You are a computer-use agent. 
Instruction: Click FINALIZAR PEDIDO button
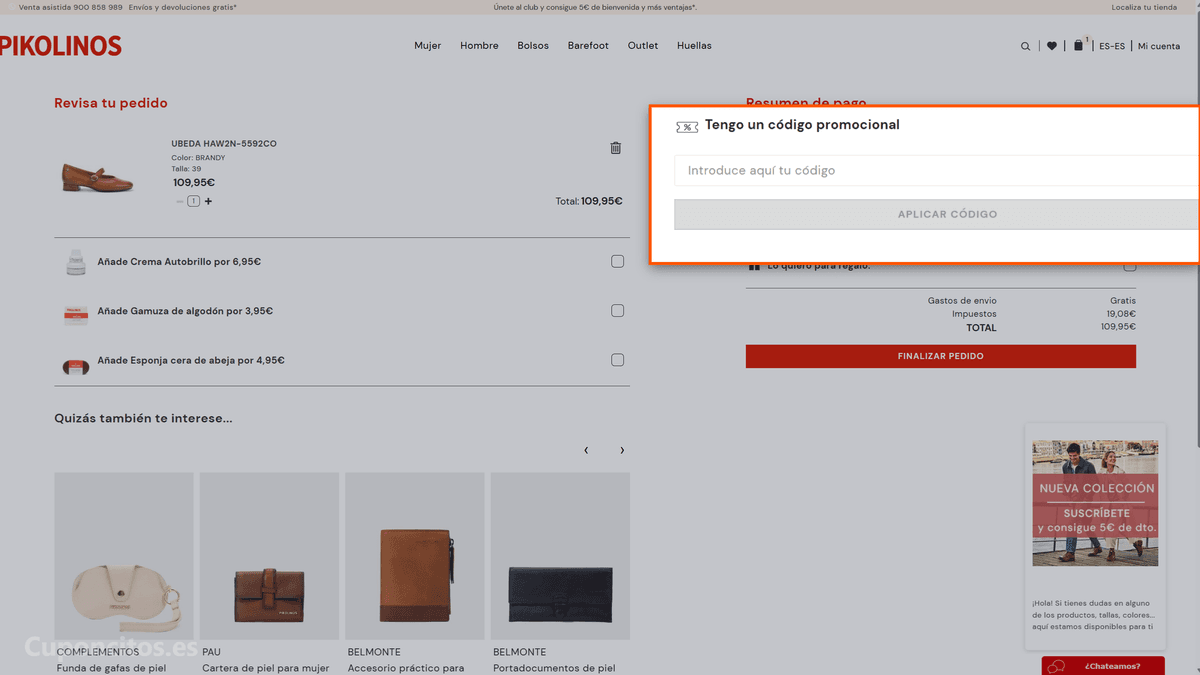pos(941,356)
